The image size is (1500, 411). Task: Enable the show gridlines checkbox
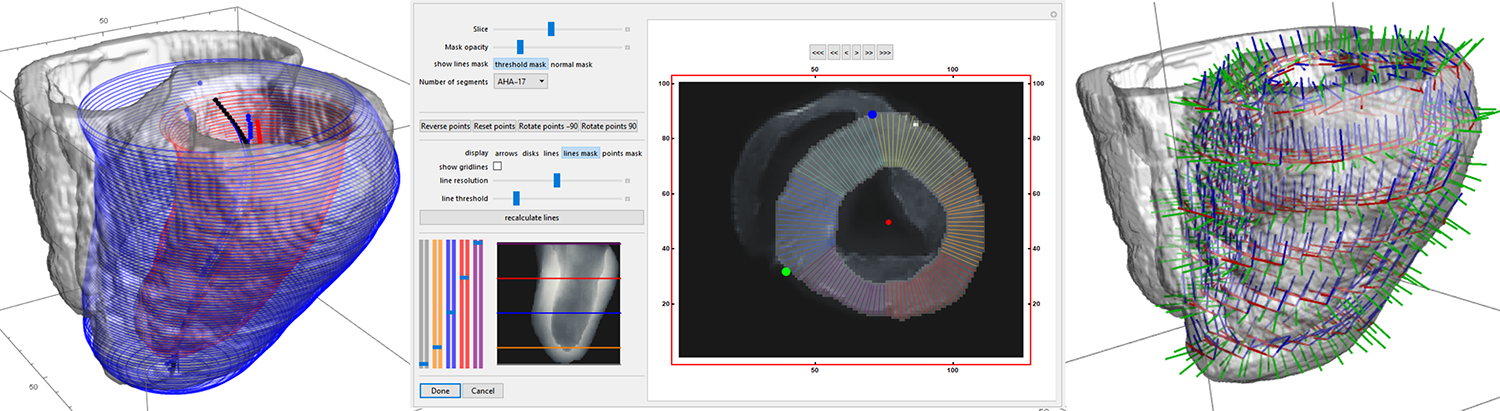[497, 166]
